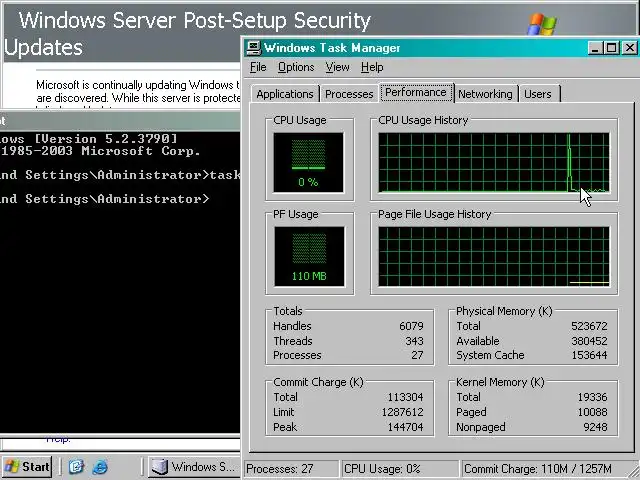Click Kernel Memory Nonpaged value 9248
Image resolution: width=640 pixels, height=480 pixels.
[x=595, y=427]
